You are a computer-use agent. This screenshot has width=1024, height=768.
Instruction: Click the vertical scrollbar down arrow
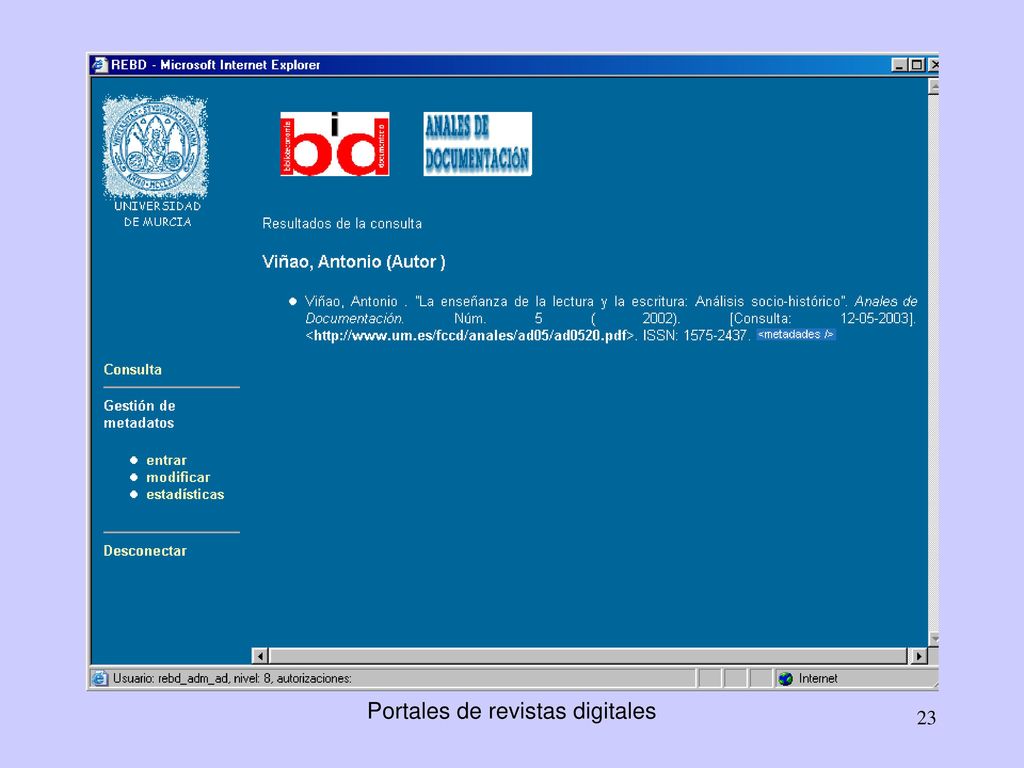934,638
